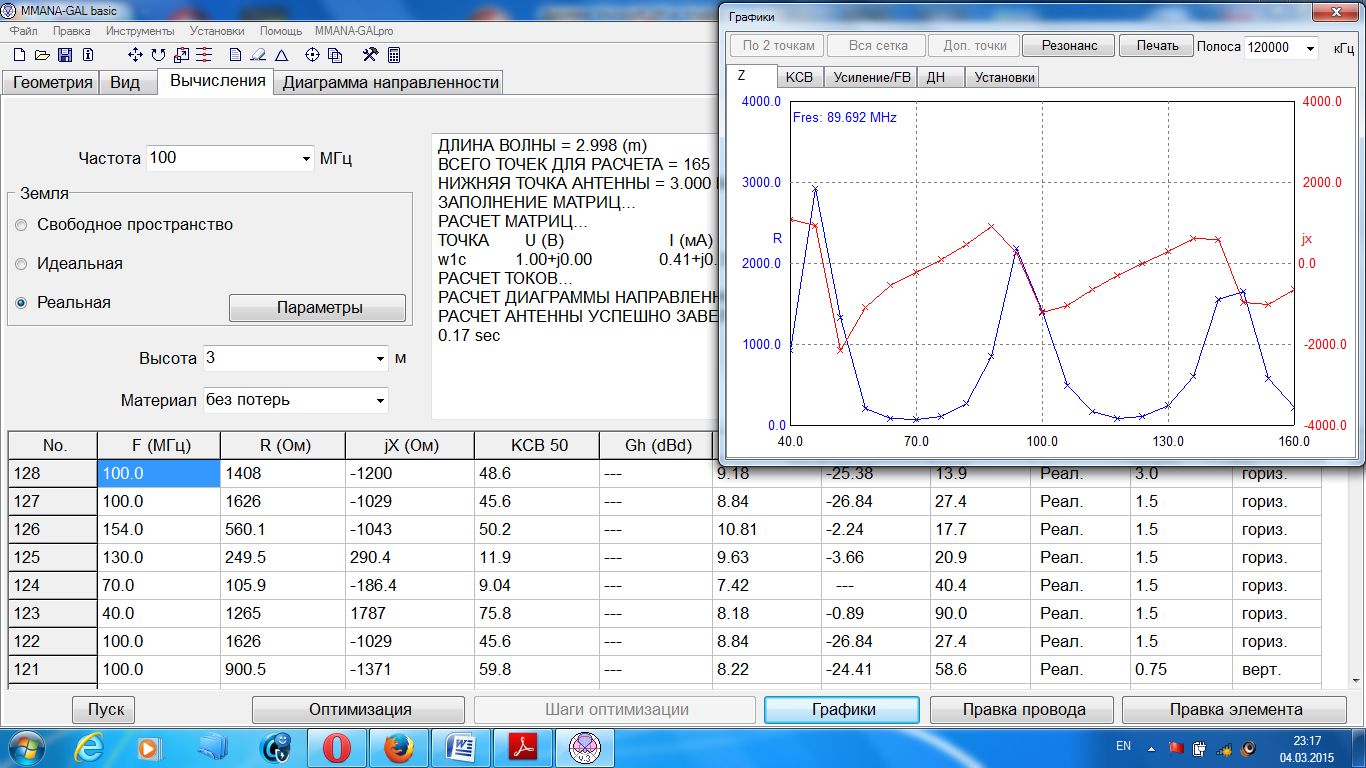
Task: Click the calculator toolbar icon
Action: point(394,55)
